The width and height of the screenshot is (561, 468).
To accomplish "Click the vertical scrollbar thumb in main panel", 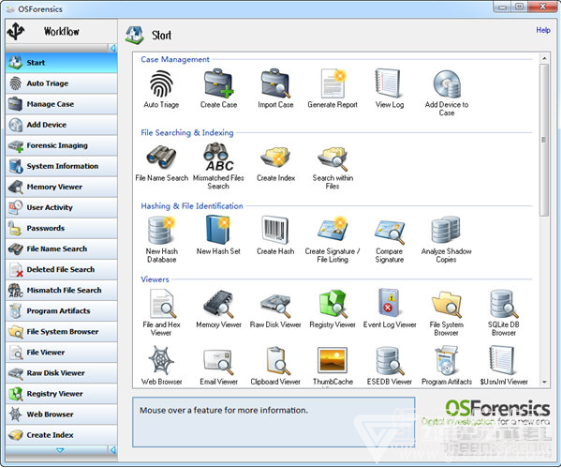I will click(x=544, y=140).
